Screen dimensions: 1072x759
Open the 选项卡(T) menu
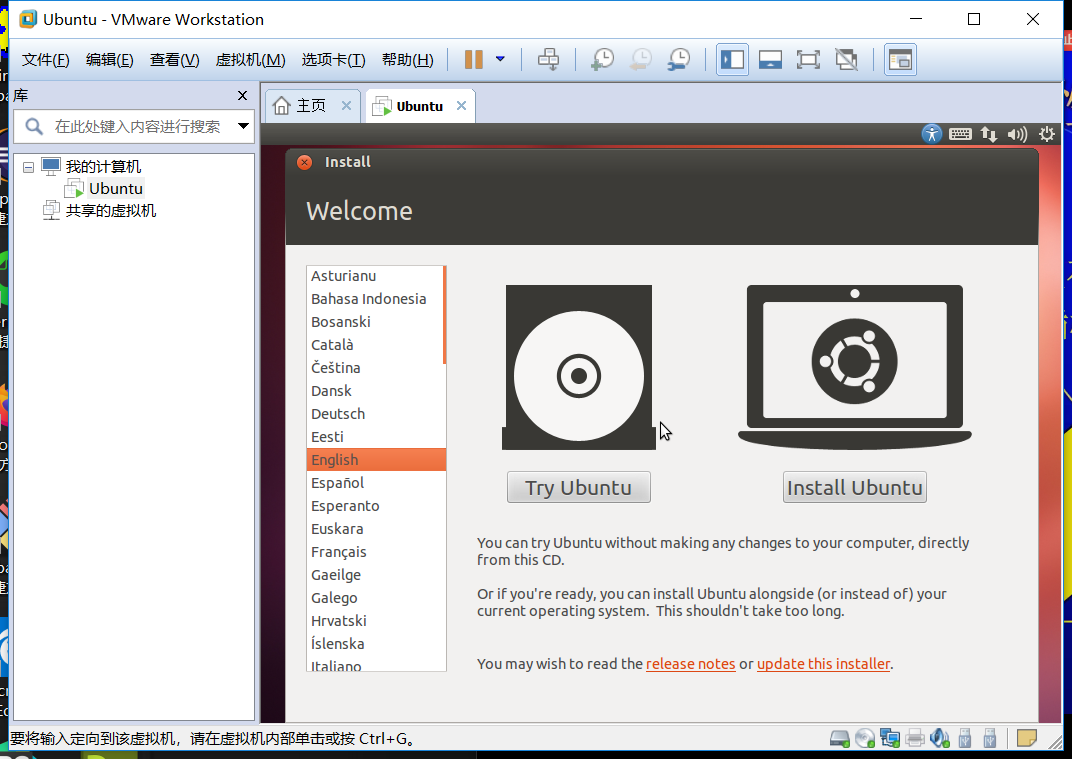click(x=334, y=60)
